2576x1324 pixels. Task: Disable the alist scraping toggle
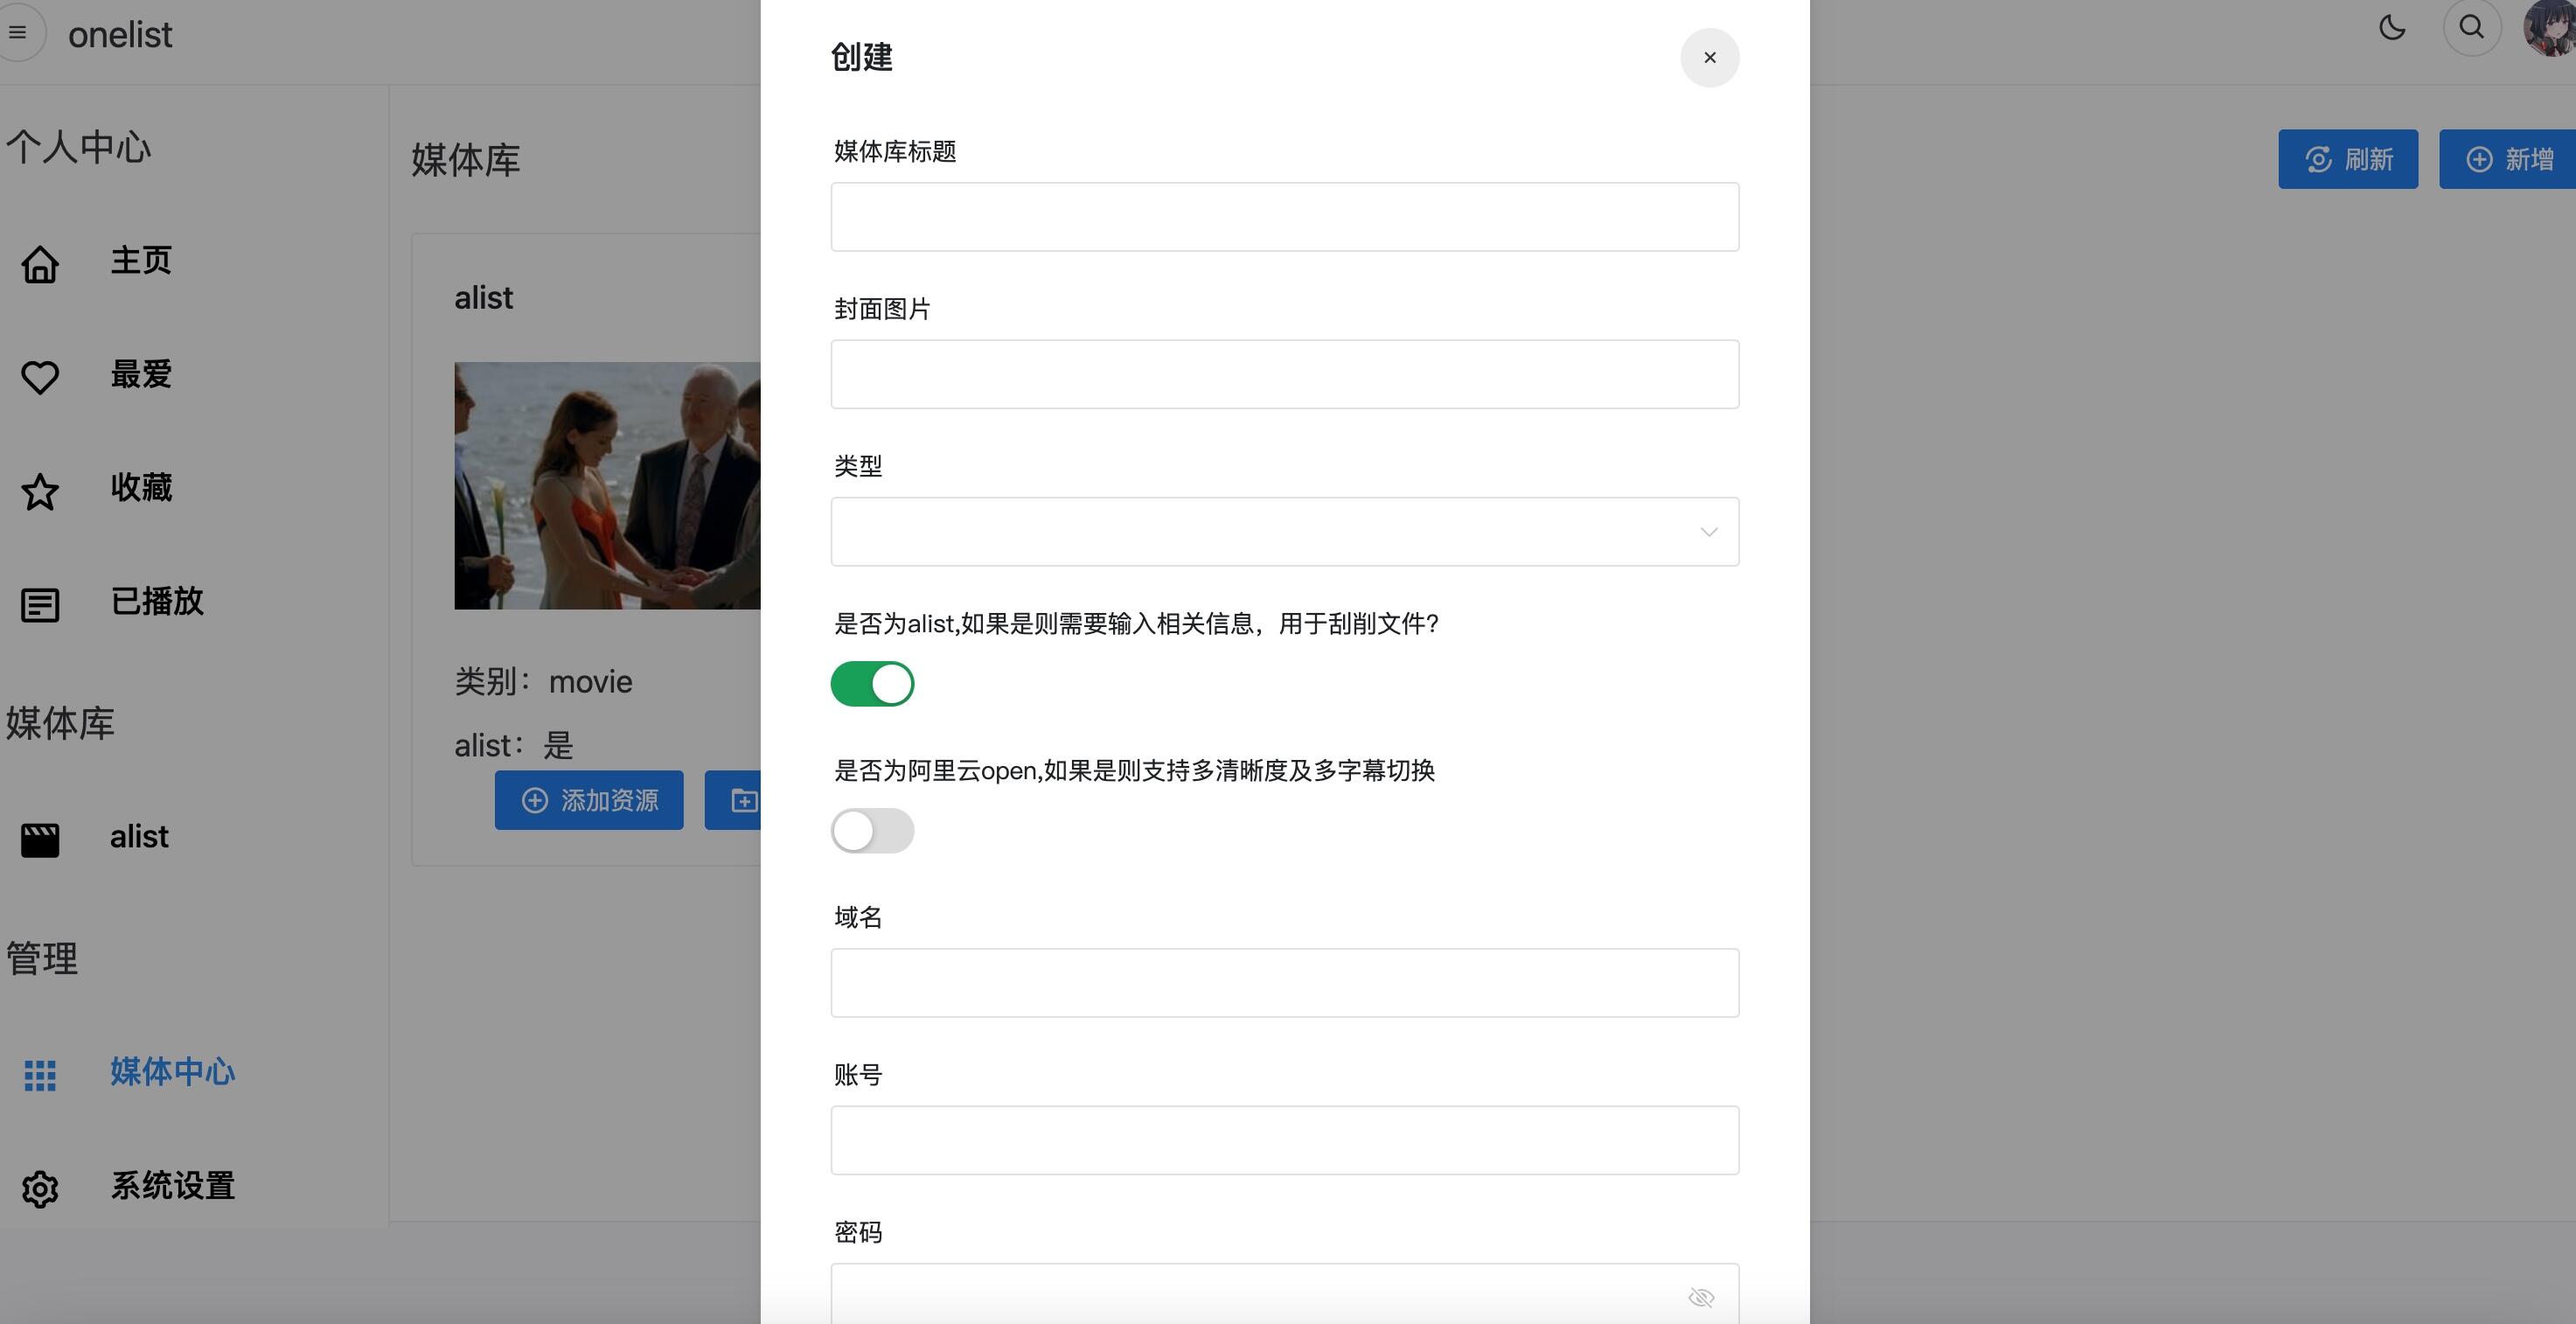872,683
